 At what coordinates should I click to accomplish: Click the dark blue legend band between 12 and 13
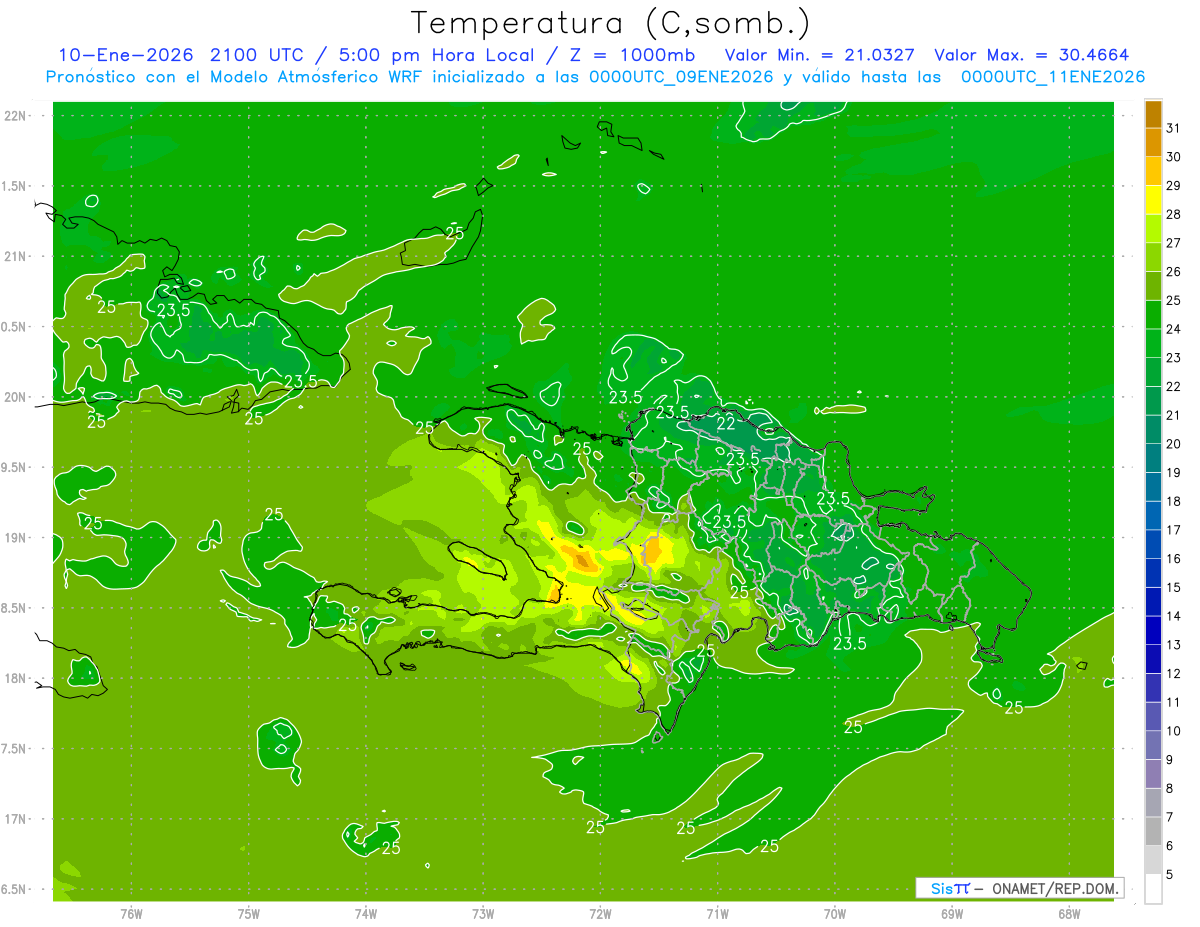1153,659
